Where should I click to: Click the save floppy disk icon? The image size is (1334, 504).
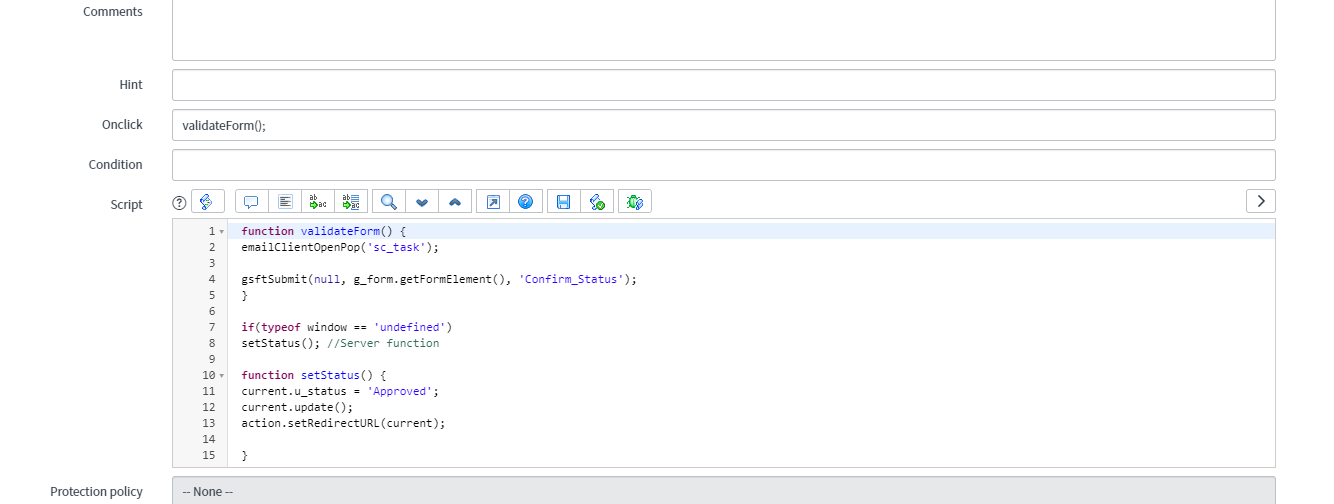point(563,202)
